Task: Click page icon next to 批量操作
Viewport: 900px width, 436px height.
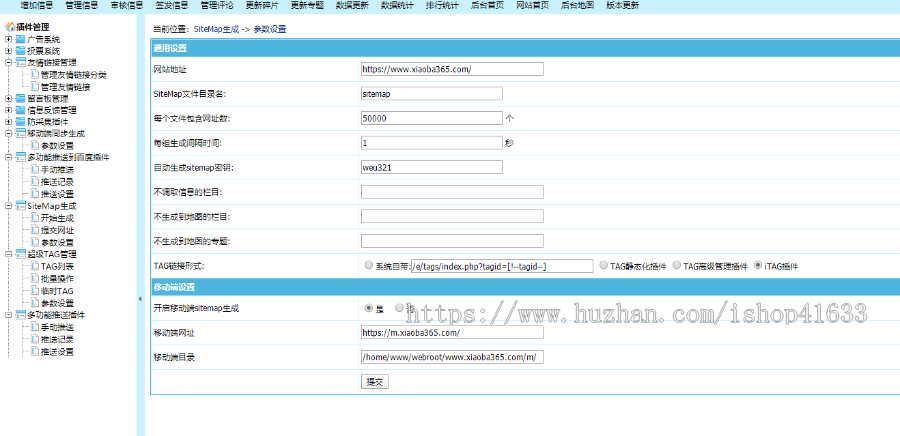Action: click(34, 278)
